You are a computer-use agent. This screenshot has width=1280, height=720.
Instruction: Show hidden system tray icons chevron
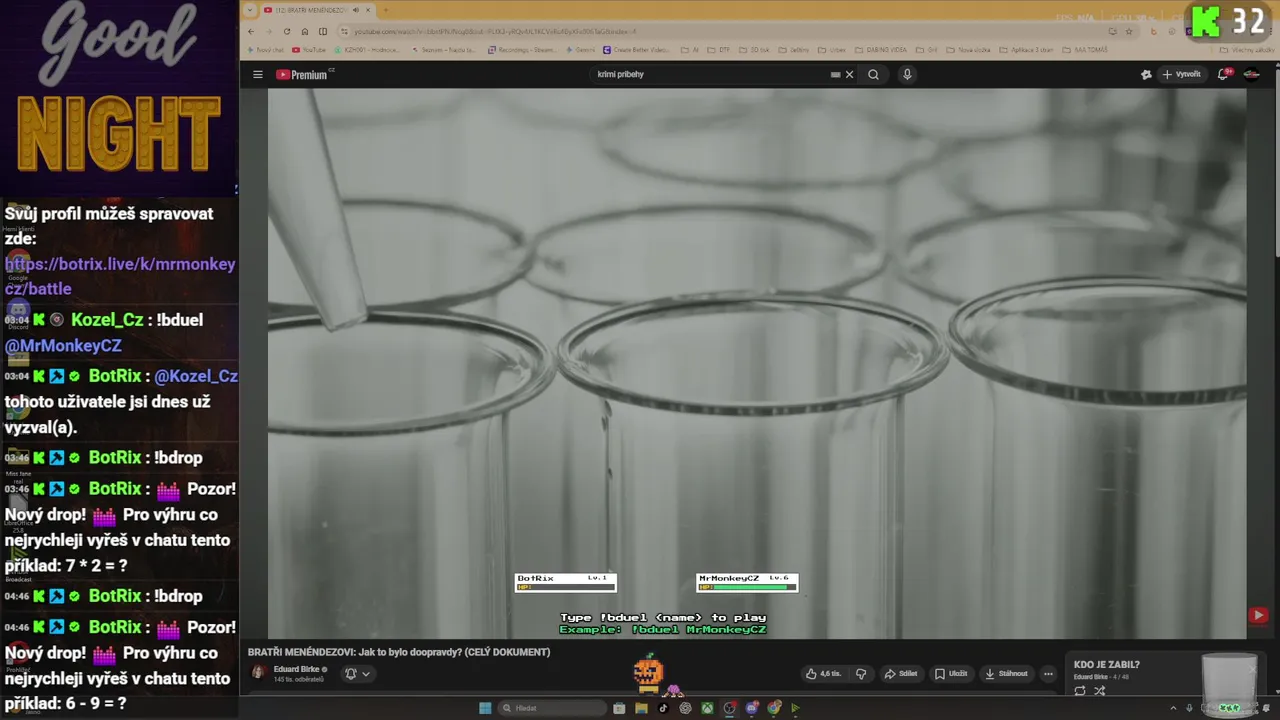tap(1173, 708)
